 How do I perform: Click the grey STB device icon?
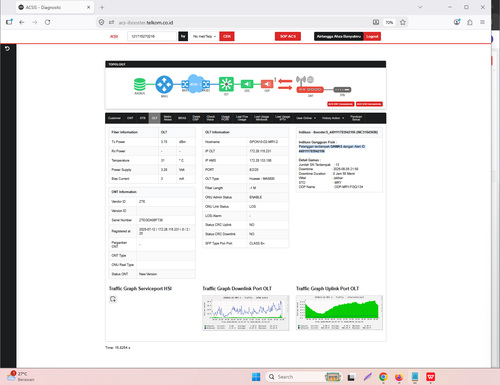coord(342,90)
